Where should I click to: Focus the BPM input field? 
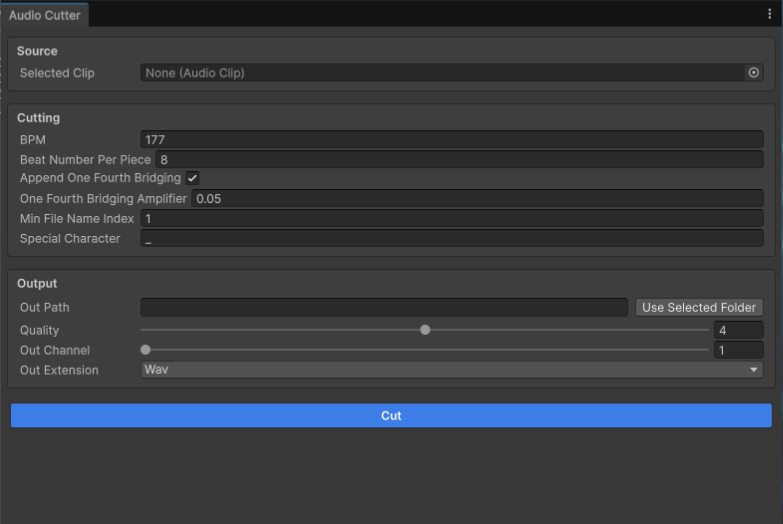451,140
